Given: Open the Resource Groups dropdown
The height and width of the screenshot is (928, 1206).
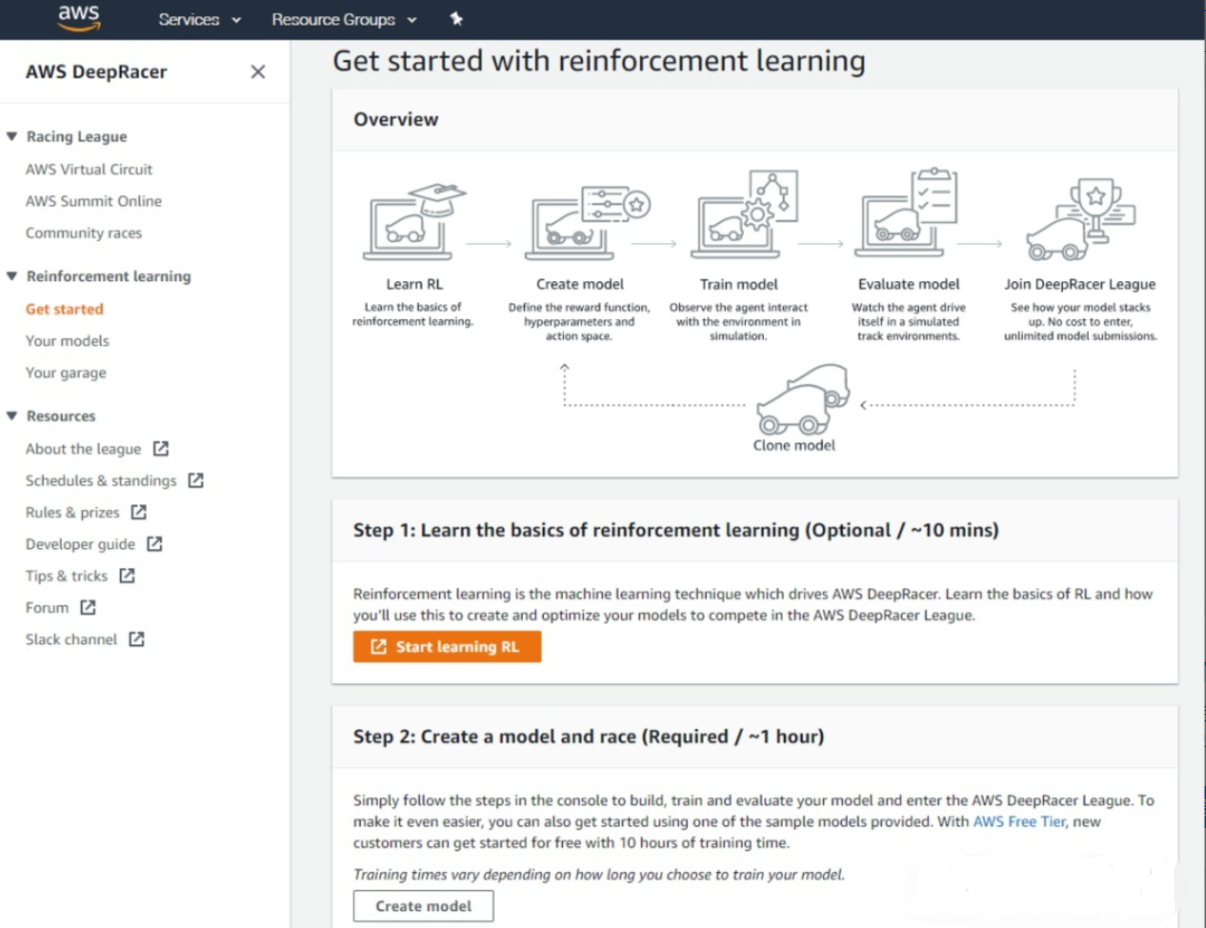Looking at the screenshot, I should point(344,19).
